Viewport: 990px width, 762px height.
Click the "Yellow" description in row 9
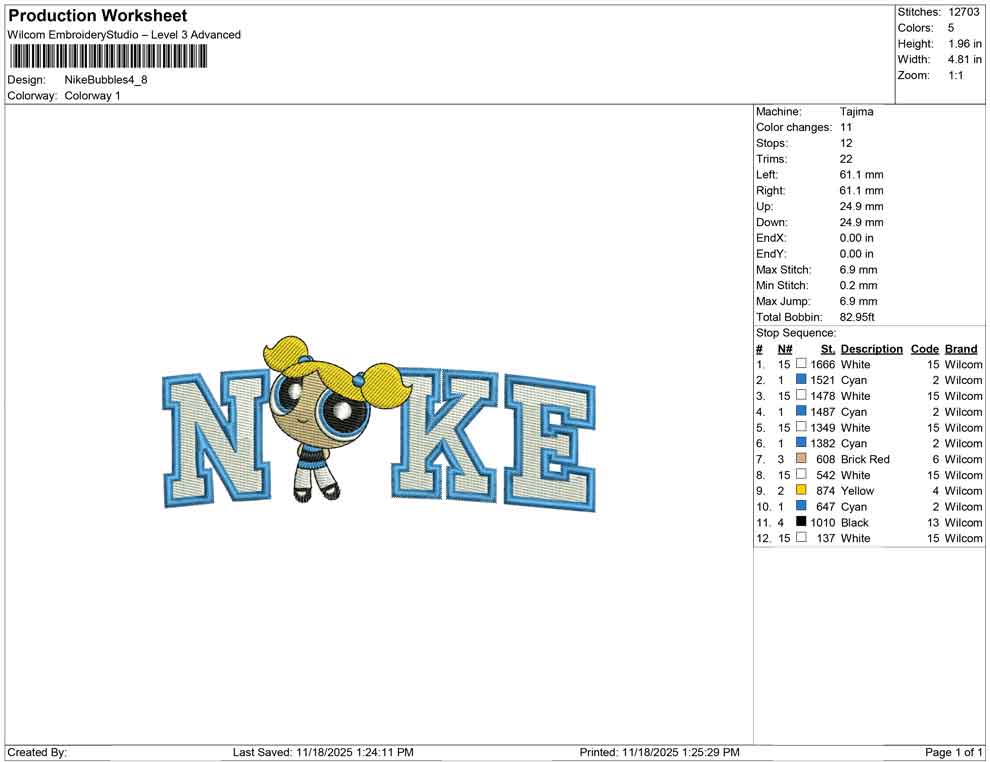(x=857, y=491)
